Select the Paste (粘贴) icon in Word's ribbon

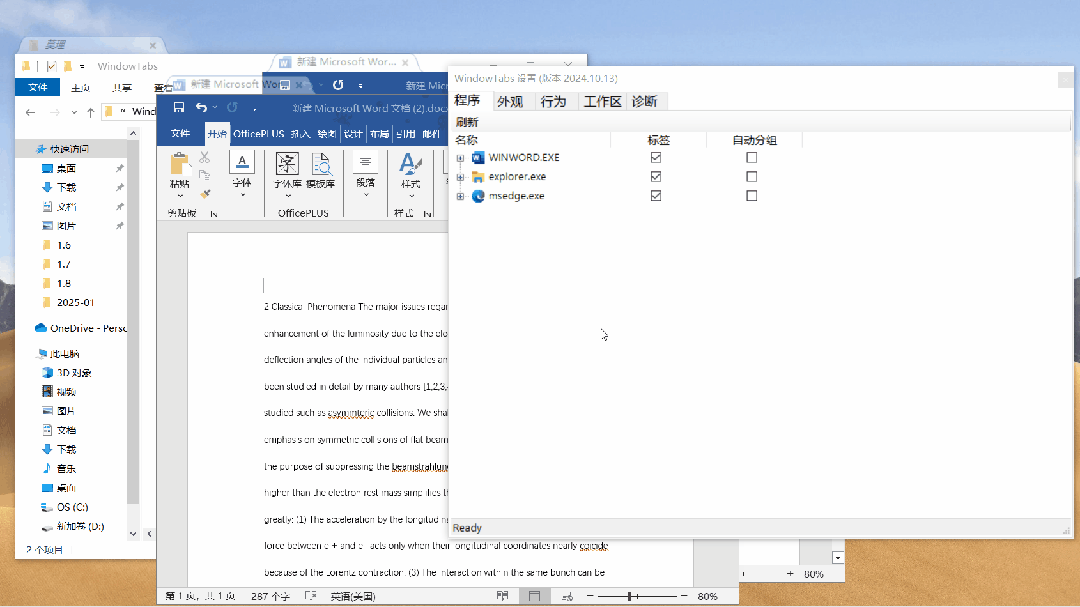coord(181,165)
